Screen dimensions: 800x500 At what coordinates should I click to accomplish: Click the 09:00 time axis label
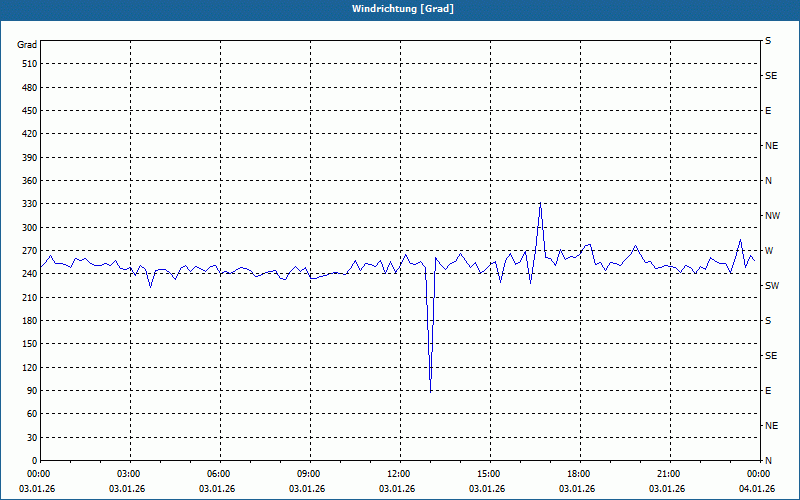click(309, 474)
